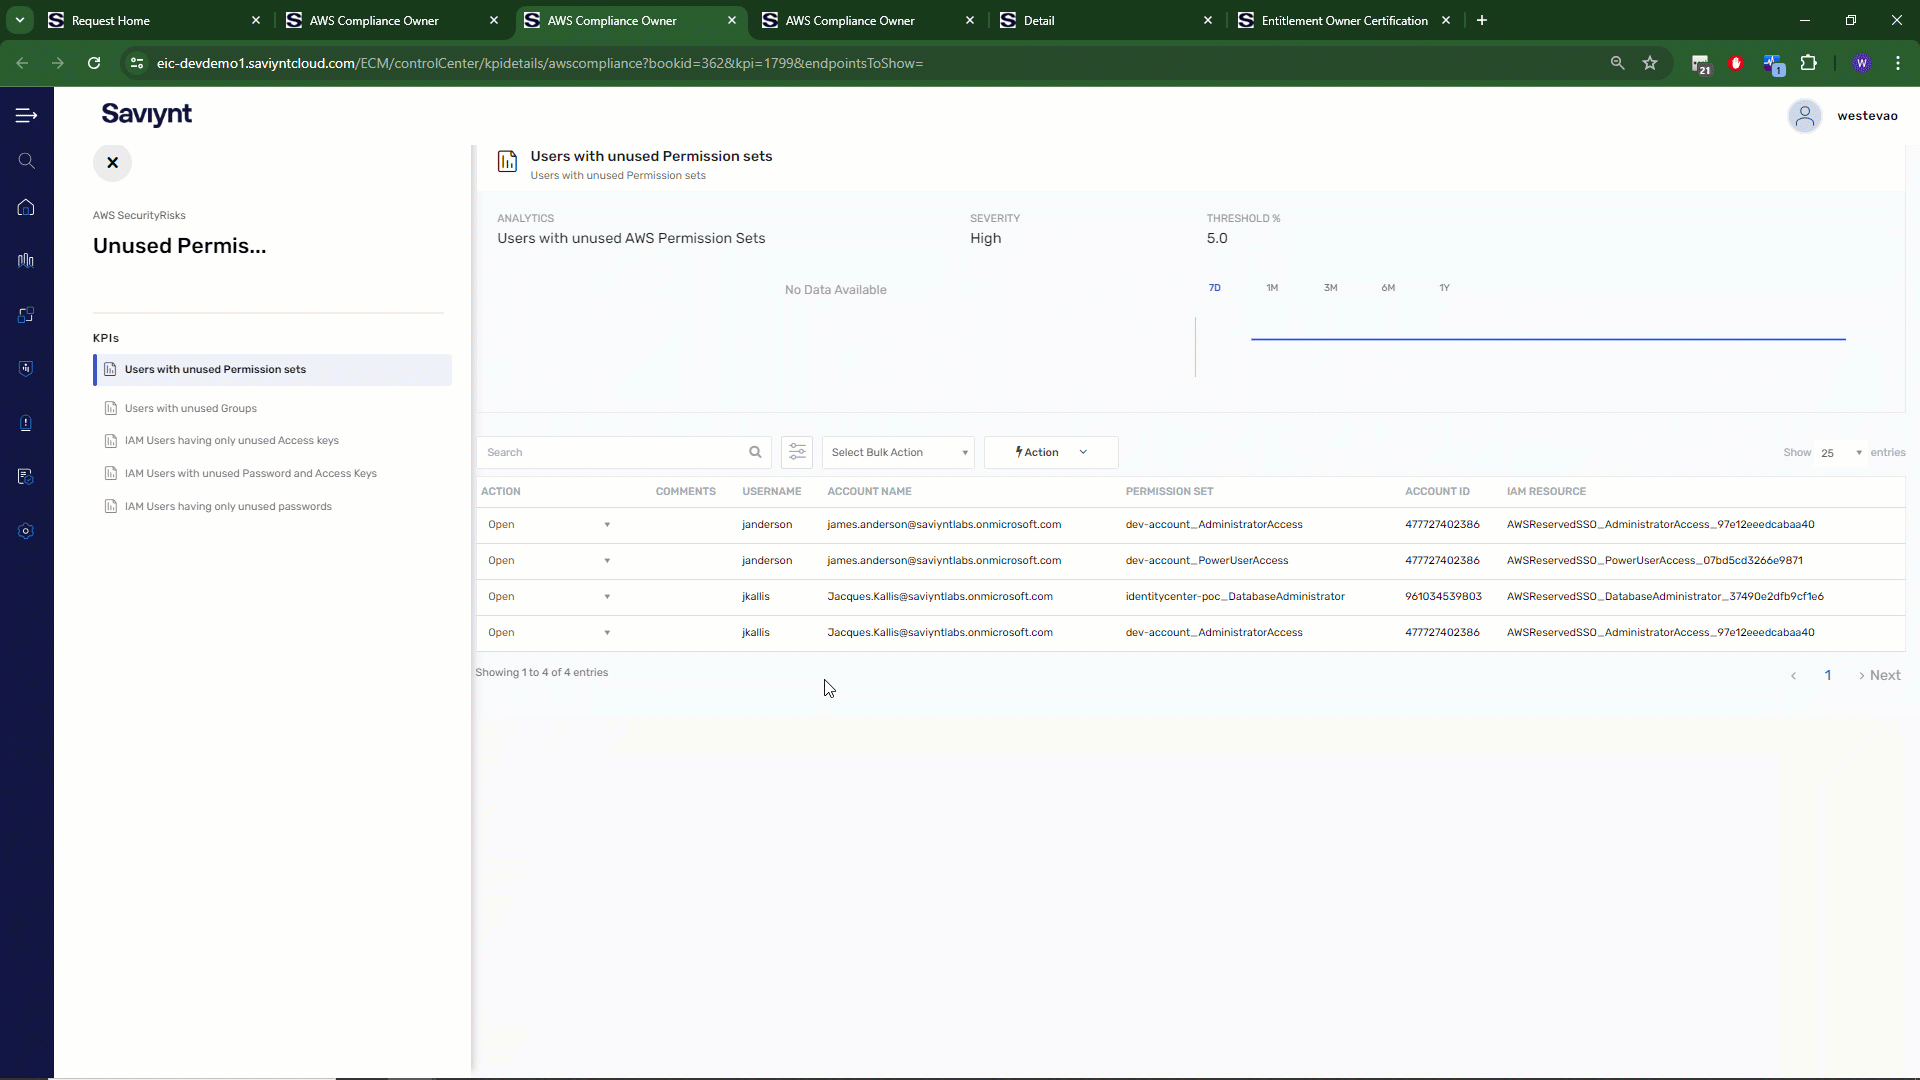Click the sidebar settings gear icon
This screenshot has width=1920, height=1080.
coord(27,531)
